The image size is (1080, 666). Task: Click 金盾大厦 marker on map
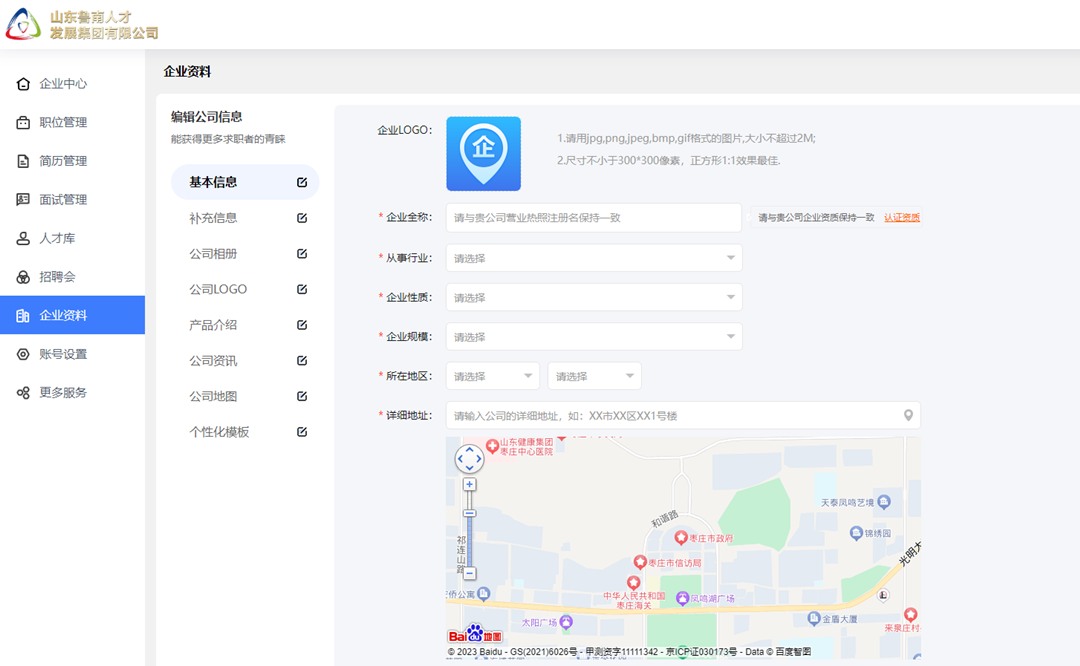pyautogui.click(x=814, y=618)
